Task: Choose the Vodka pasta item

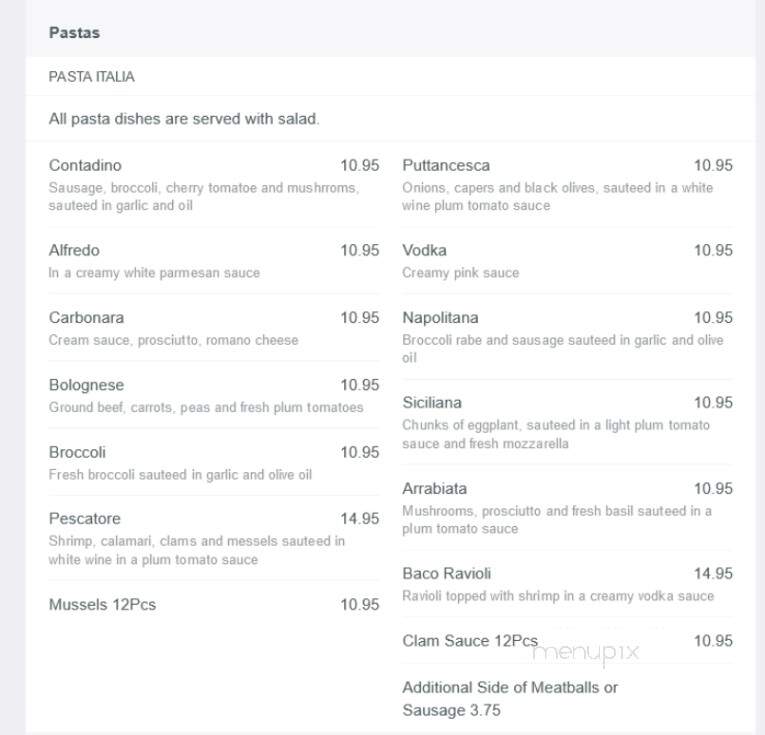Action: click(424, 250)
